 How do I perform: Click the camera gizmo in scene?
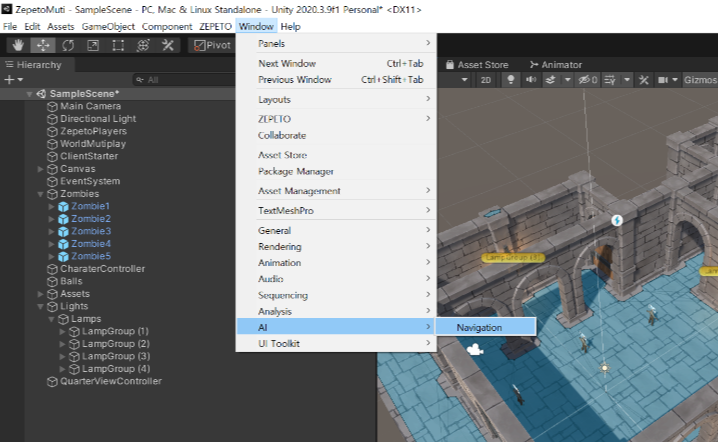475,349
